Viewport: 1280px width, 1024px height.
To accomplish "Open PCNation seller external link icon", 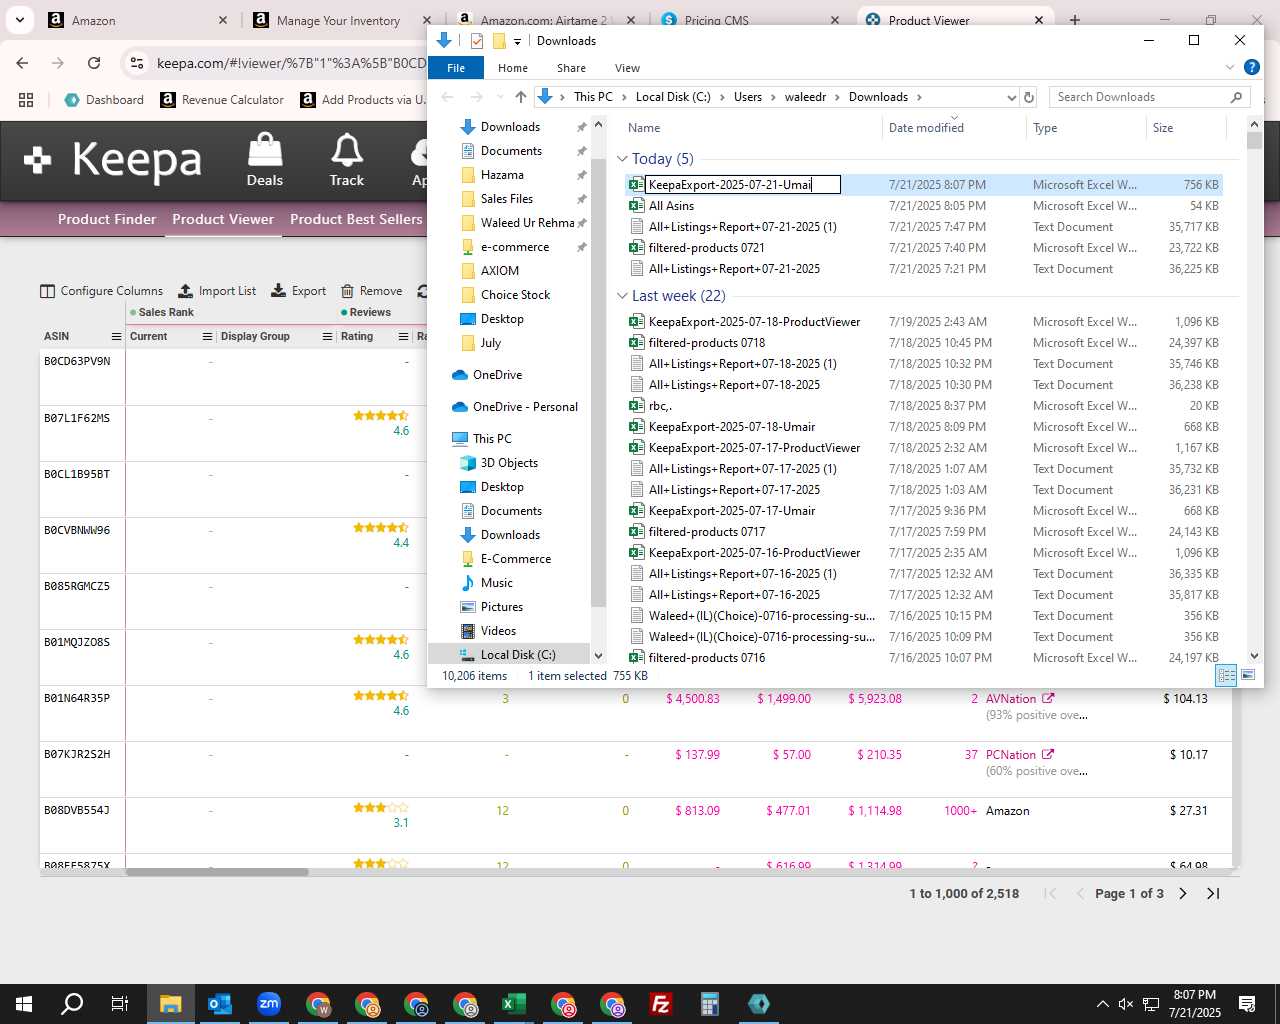I will click(x=1047, y=755).
